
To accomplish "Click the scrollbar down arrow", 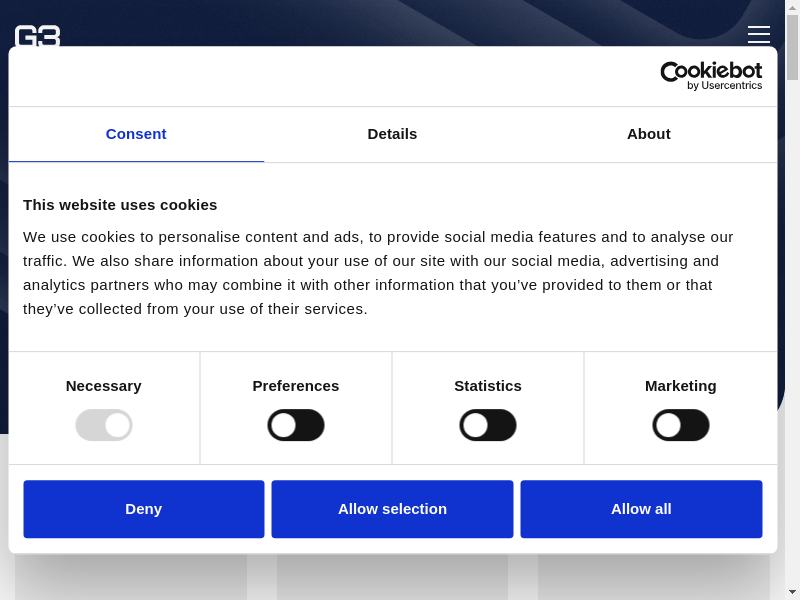I will tap(792, 592).
